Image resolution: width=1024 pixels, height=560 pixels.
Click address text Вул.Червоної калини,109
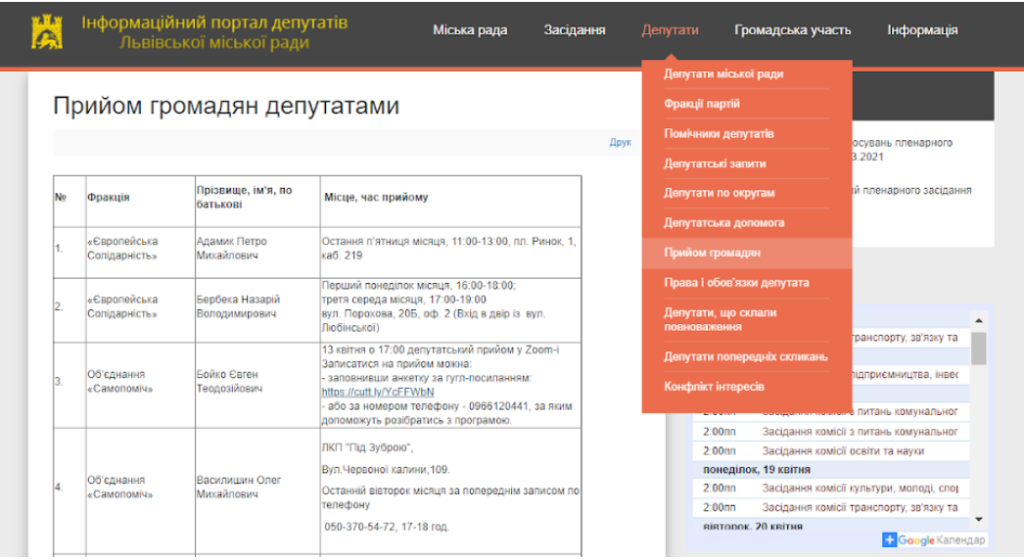pyautogui.click(x=385, y=470)
